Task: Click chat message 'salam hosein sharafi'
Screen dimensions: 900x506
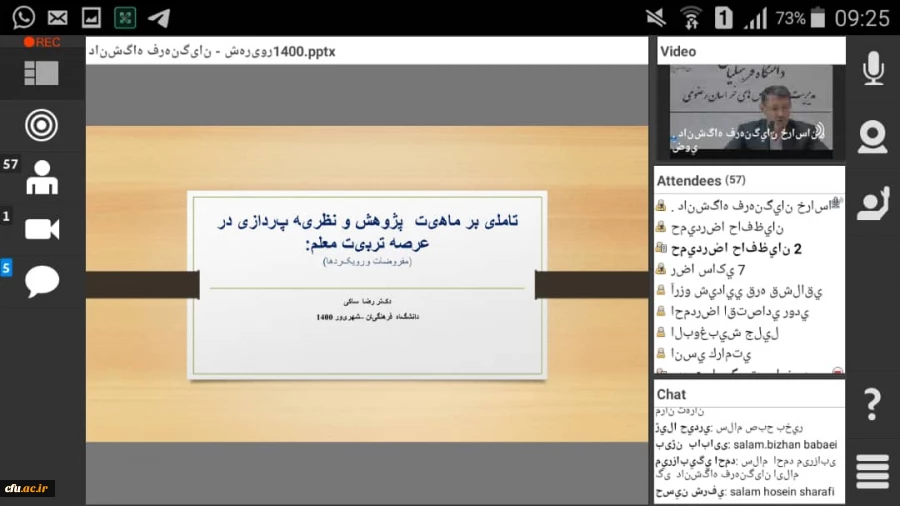Action: [745, 492]
